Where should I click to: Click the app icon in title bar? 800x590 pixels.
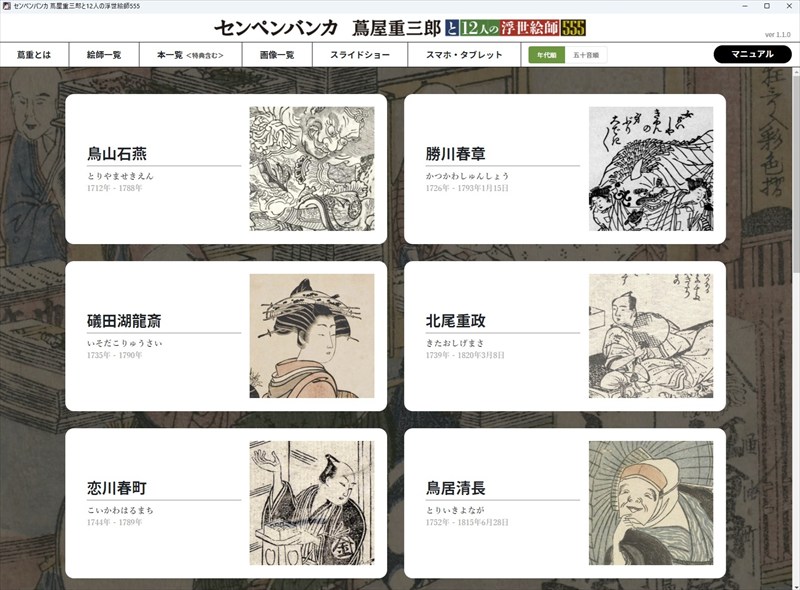point(7,6)
